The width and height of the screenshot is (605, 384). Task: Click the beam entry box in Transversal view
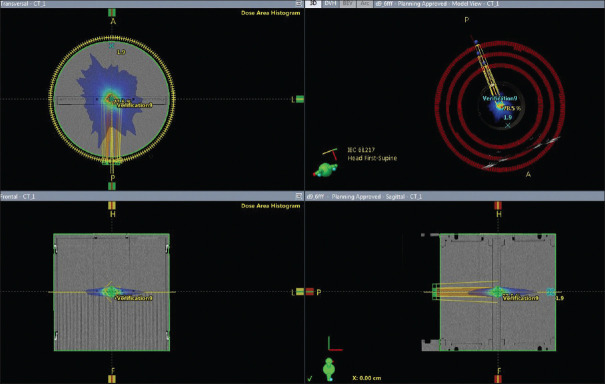pos(112,161)
